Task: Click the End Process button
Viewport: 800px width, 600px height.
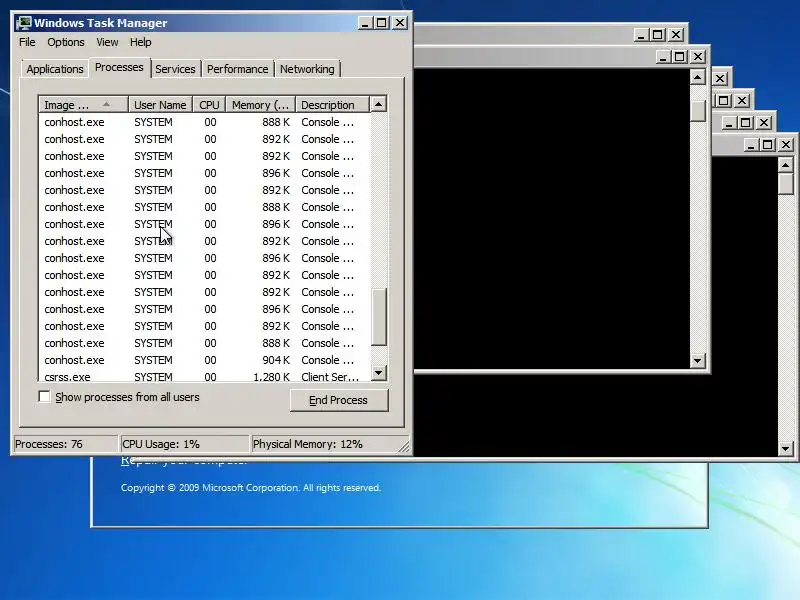Action: [x=339, y=400]
